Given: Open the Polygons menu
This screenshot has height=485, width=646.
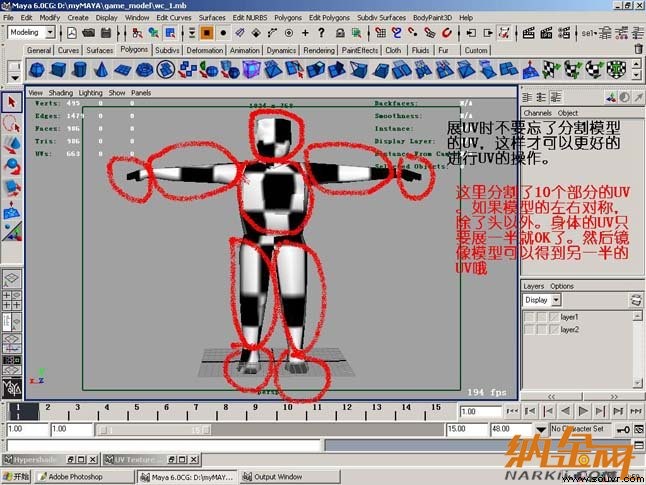Looking at the screenshot, I should click(288, 17).
